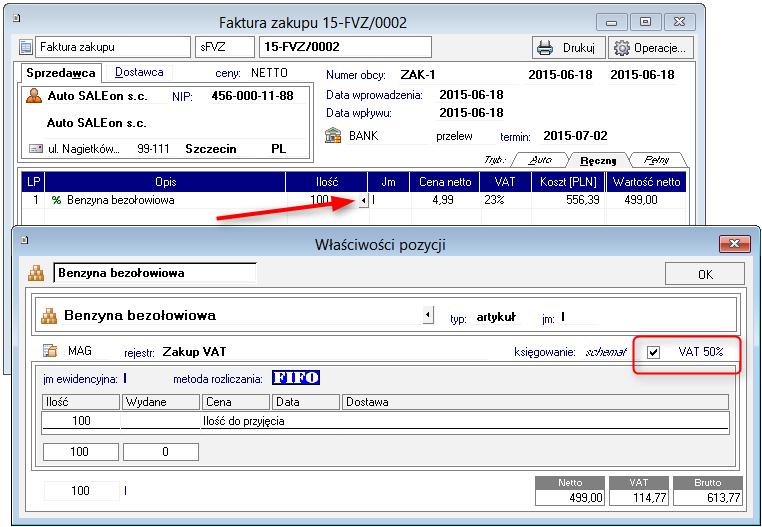The image size is (762, 527).
Task: Click the boxes icon beside the item name field
Action: [36, 273]
